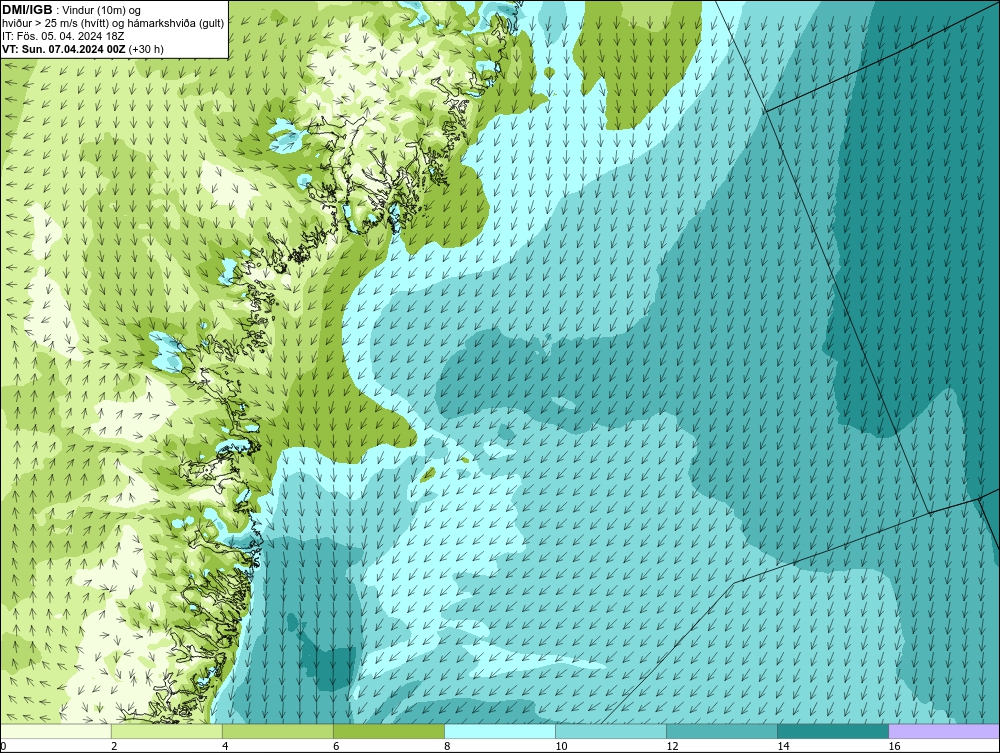
Task: Click the 'hviður > 25 m/s (hvítt)' description line
Action: (113, 24)
